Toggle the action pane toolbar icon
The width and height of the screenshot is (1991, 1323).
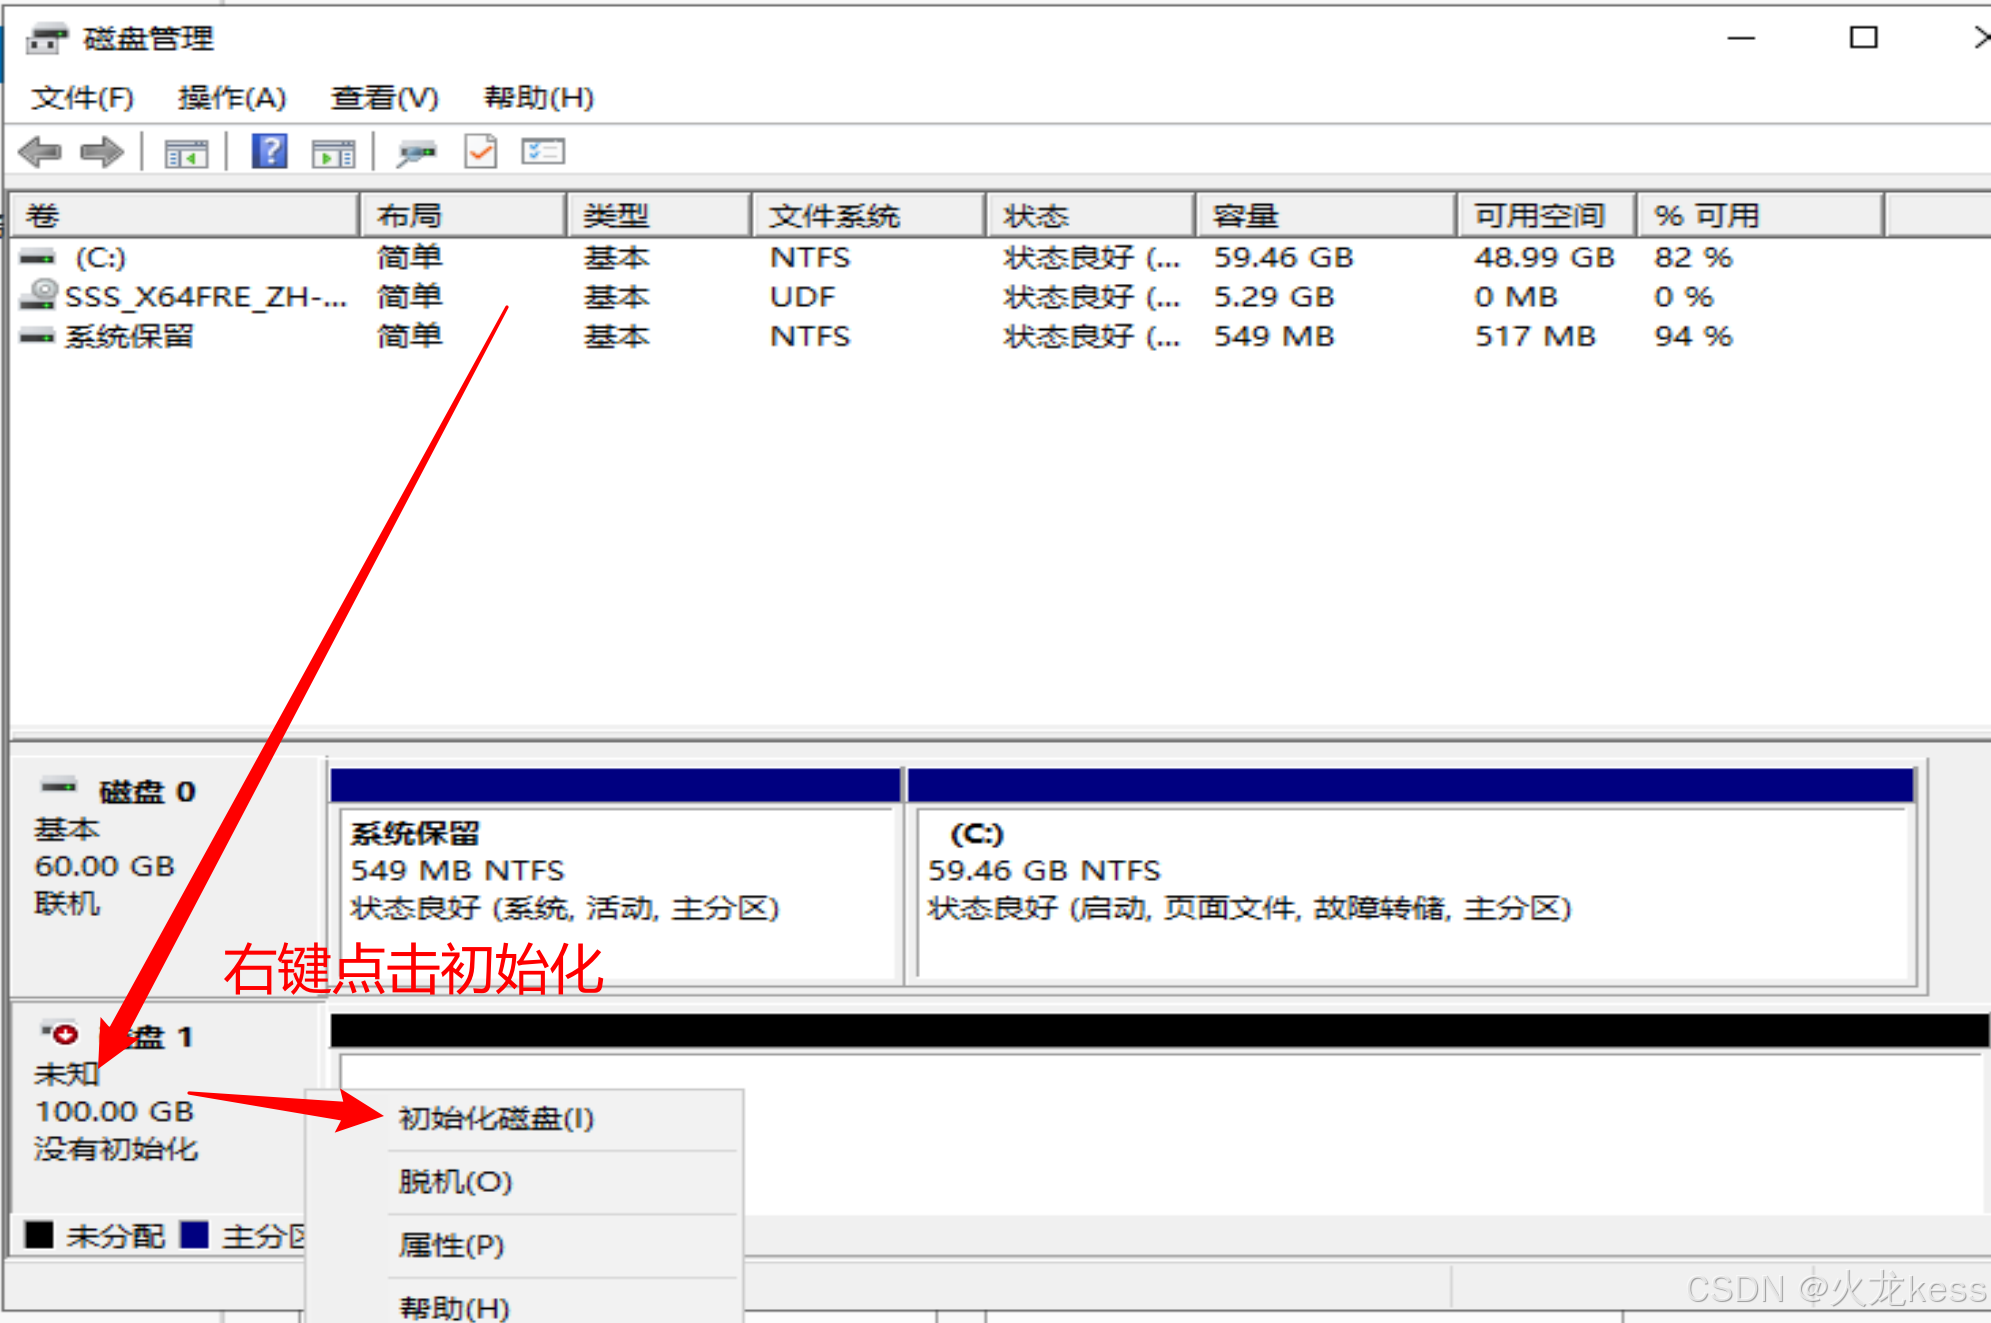pyautogui.click(x=333, y=153)
